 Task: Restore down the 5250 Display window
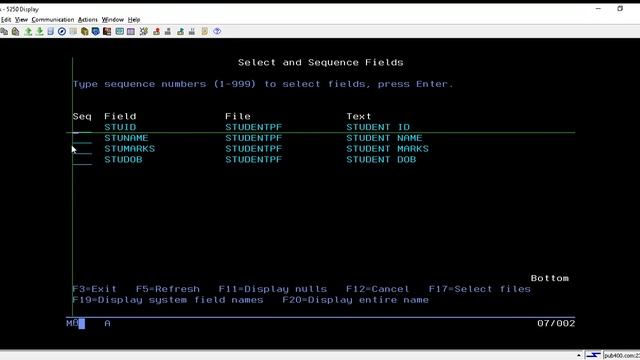620,9
